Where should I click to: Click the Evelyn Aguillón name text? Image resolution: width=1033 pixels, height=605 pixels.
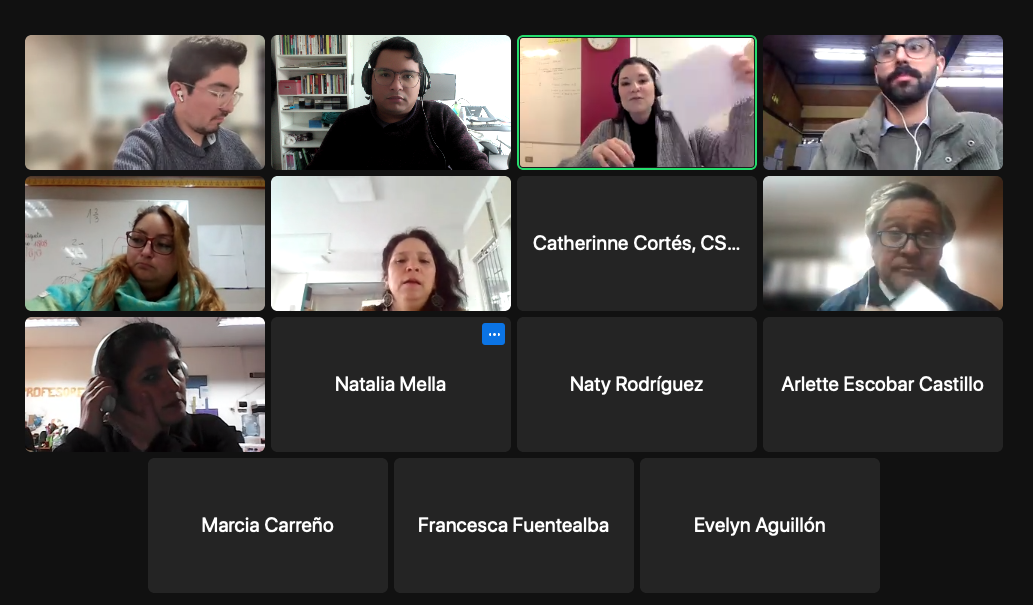pyautogui.click(x=760, y=525)
